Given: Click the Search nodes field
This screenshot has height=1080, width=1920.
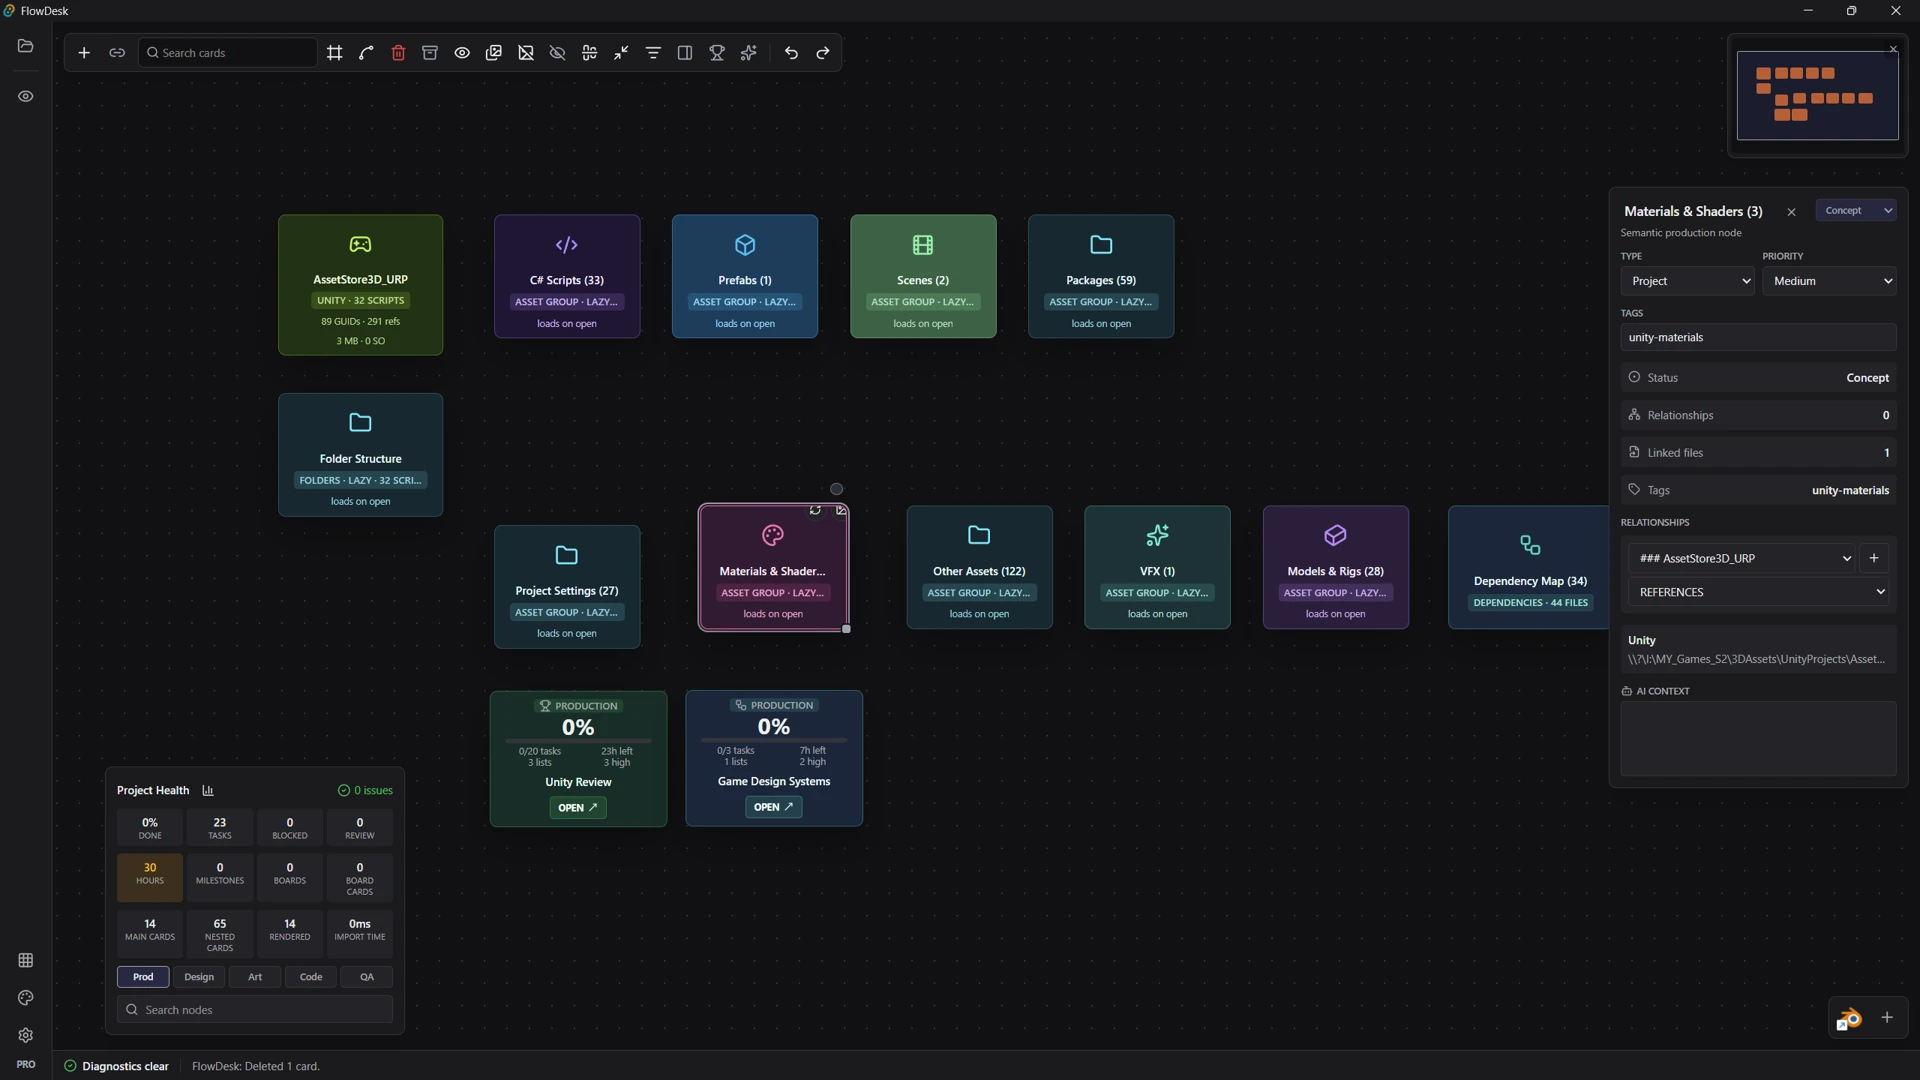Looking at the screenshot, I should (x=255, y=1010).
